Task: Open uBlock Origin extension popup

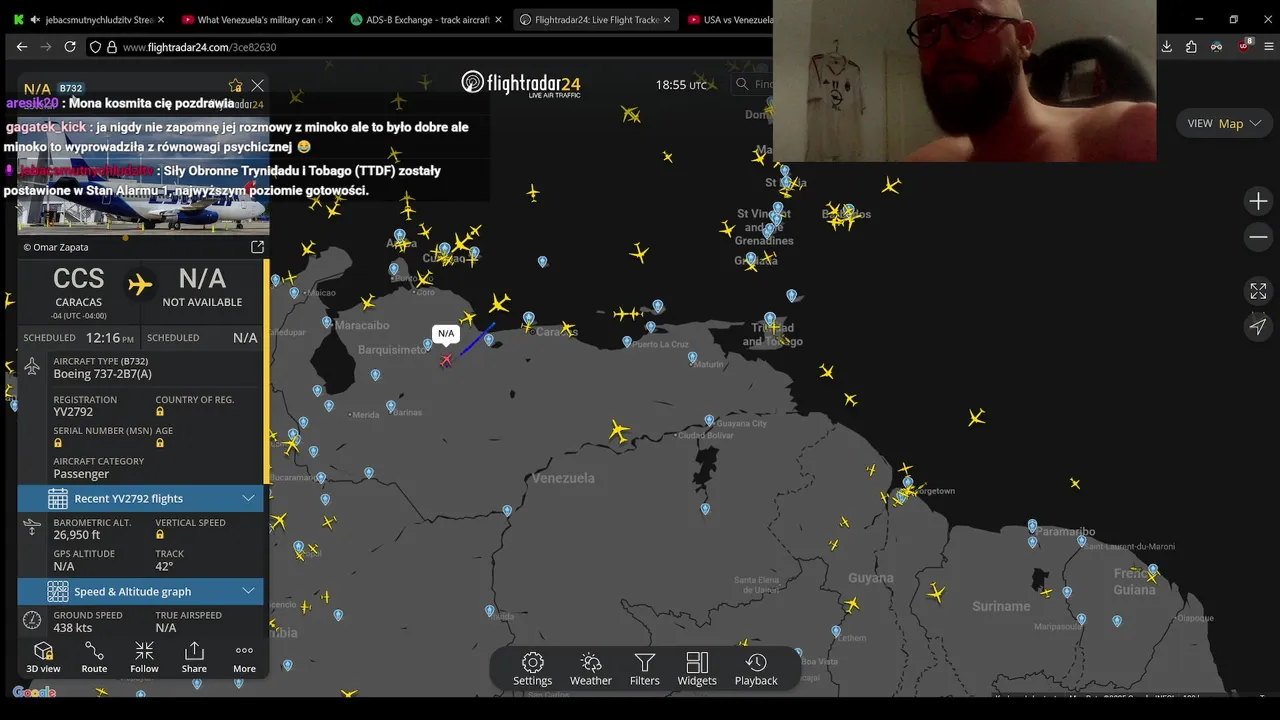Action: click(1244, 46)
